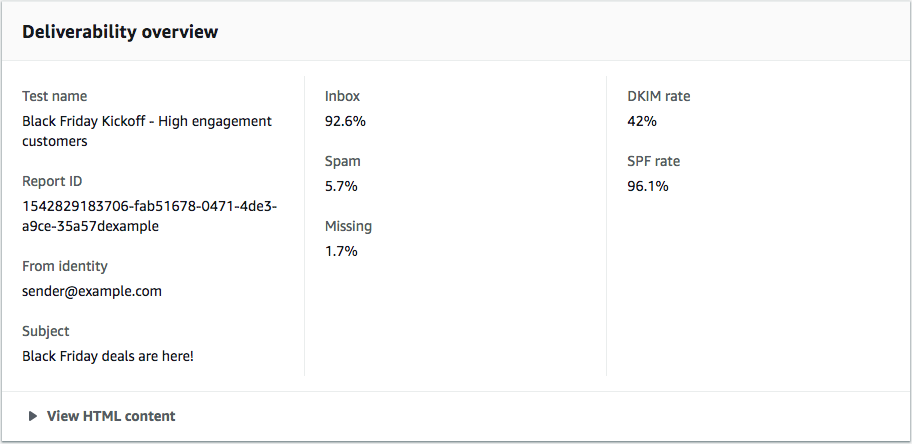
Task: Click the 5.7% spam rate value
Action: pos(341,186)
